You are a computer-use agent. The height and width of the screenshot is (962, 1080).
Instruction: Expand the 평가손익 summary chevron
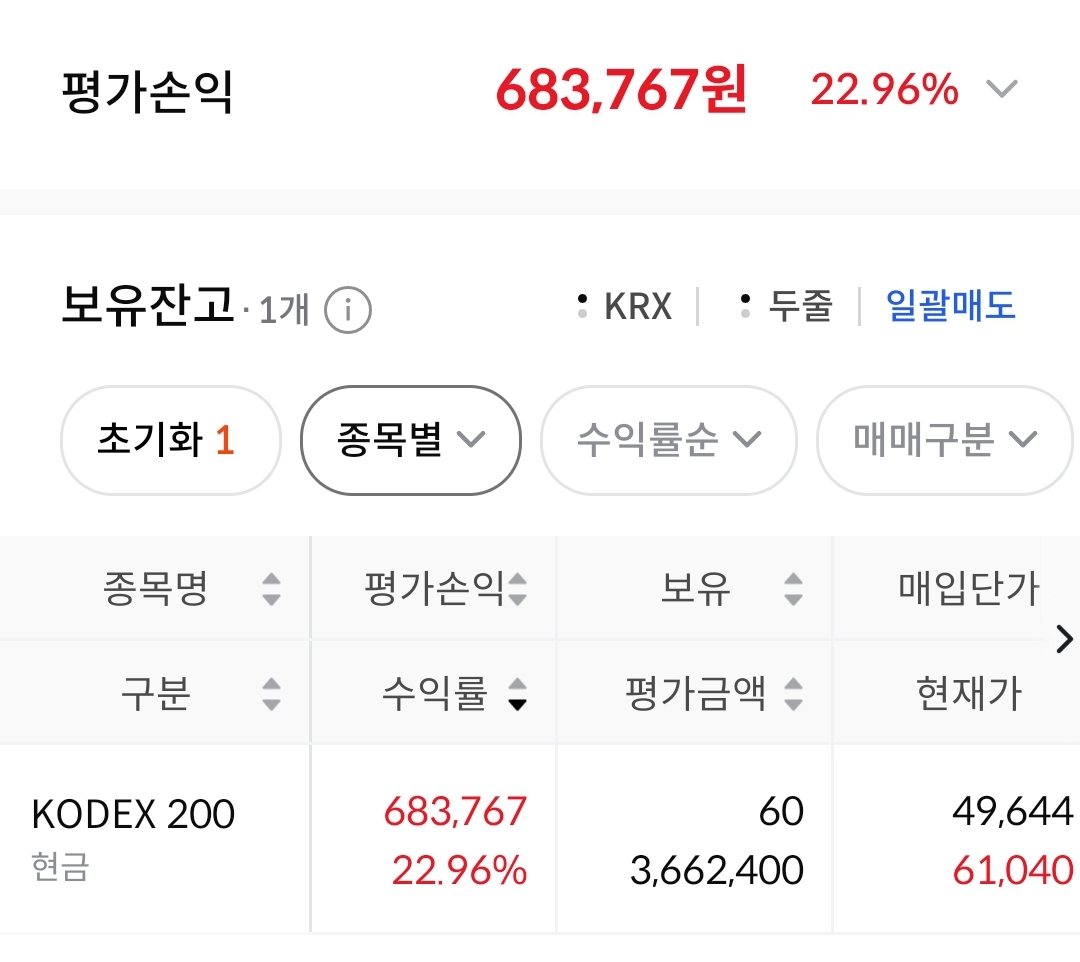(x=1001, y=90)
